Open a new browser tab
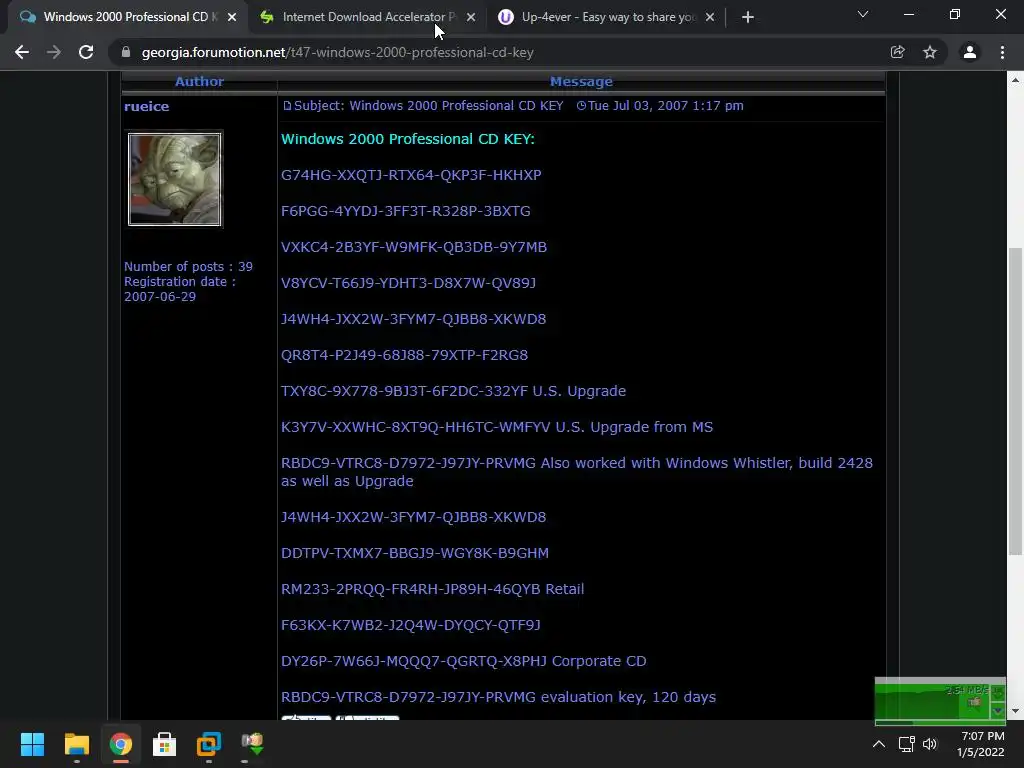1024x768 pixels. click(748, 17)
